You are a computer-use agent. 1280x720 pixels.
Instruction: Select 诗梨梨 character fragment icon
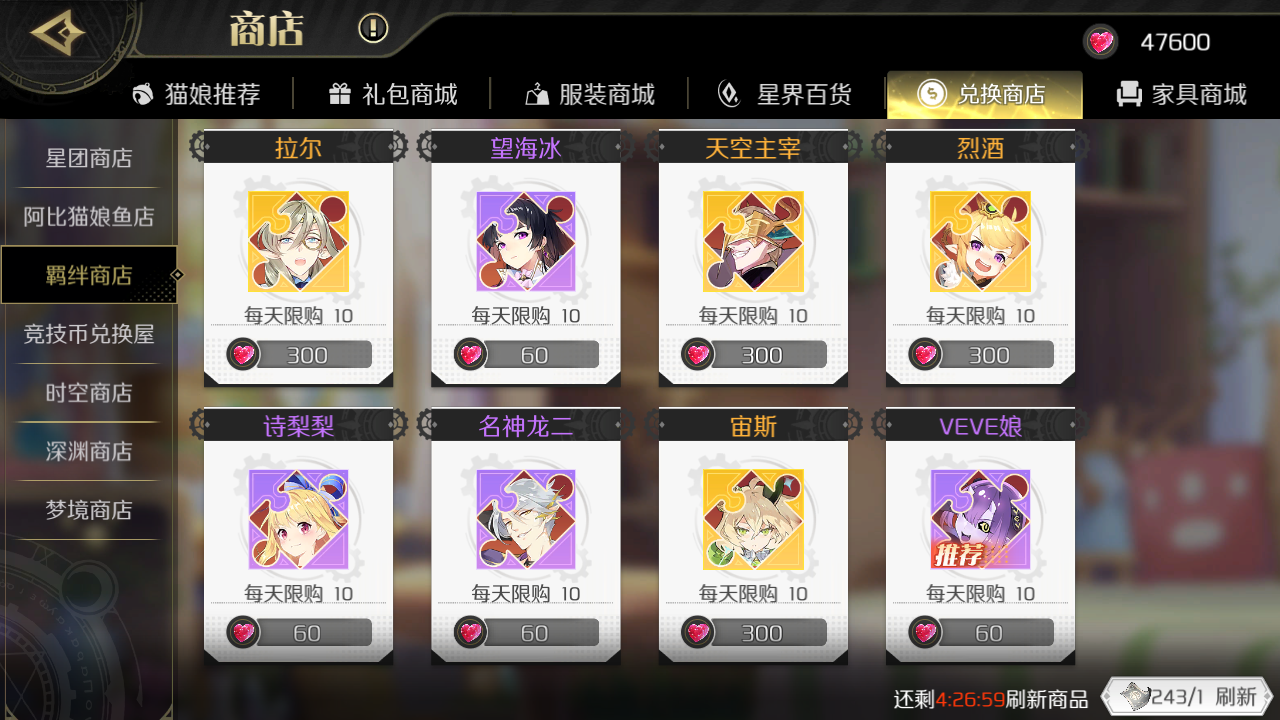[298, 520]
